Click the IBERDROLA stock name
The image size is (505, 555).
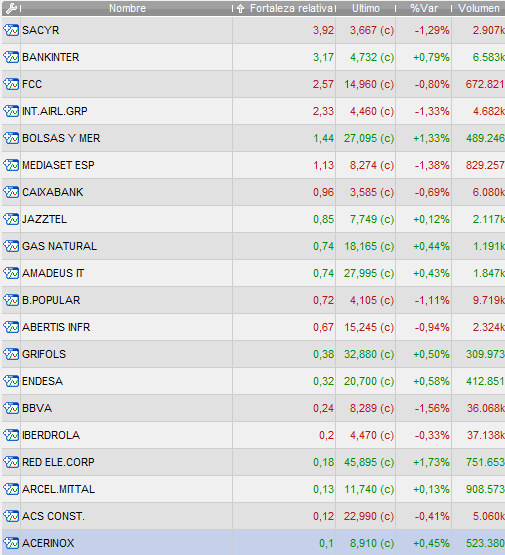click(51, 435)
